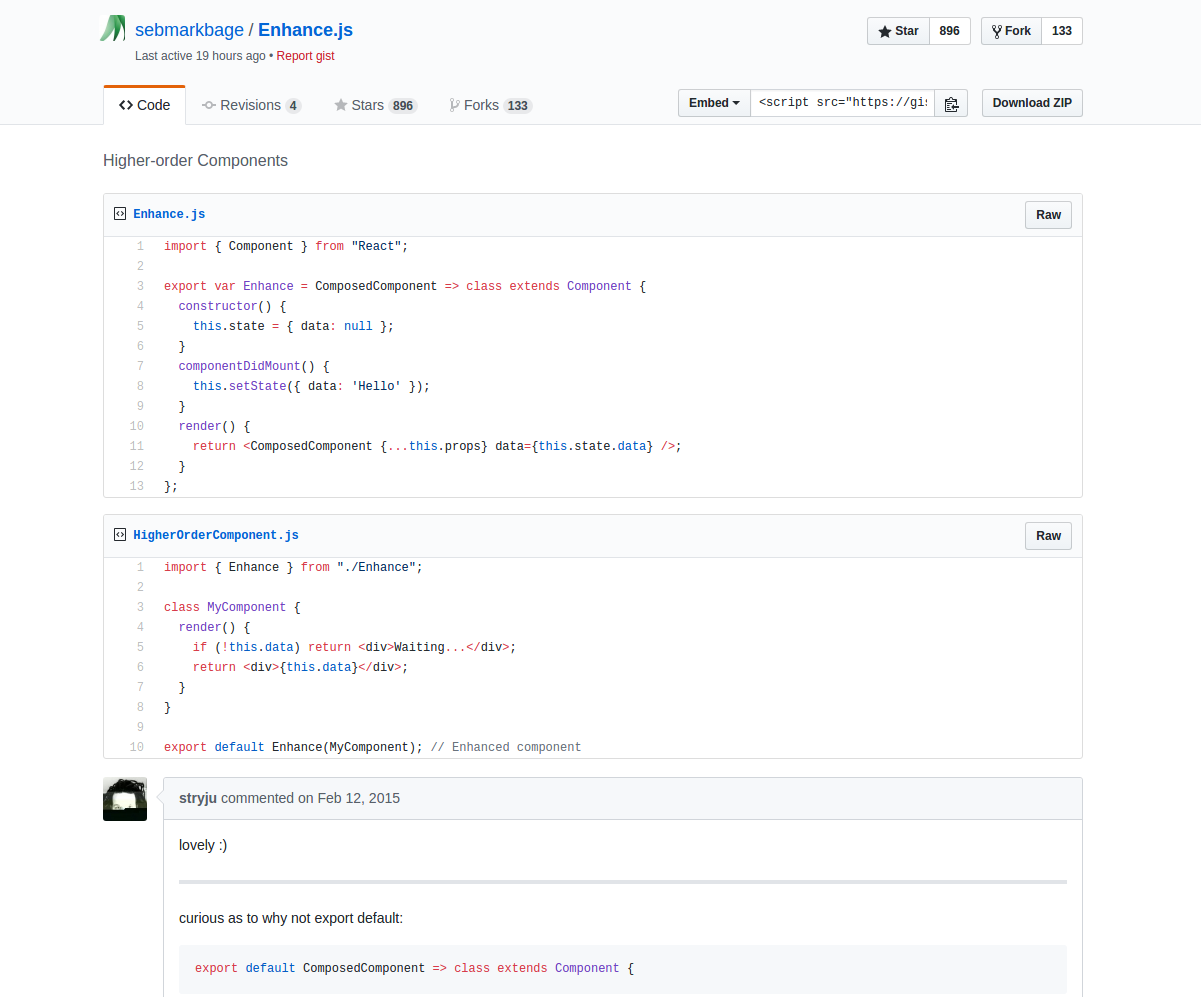
Task: Select the embed script text field
Action: [843, 103]
